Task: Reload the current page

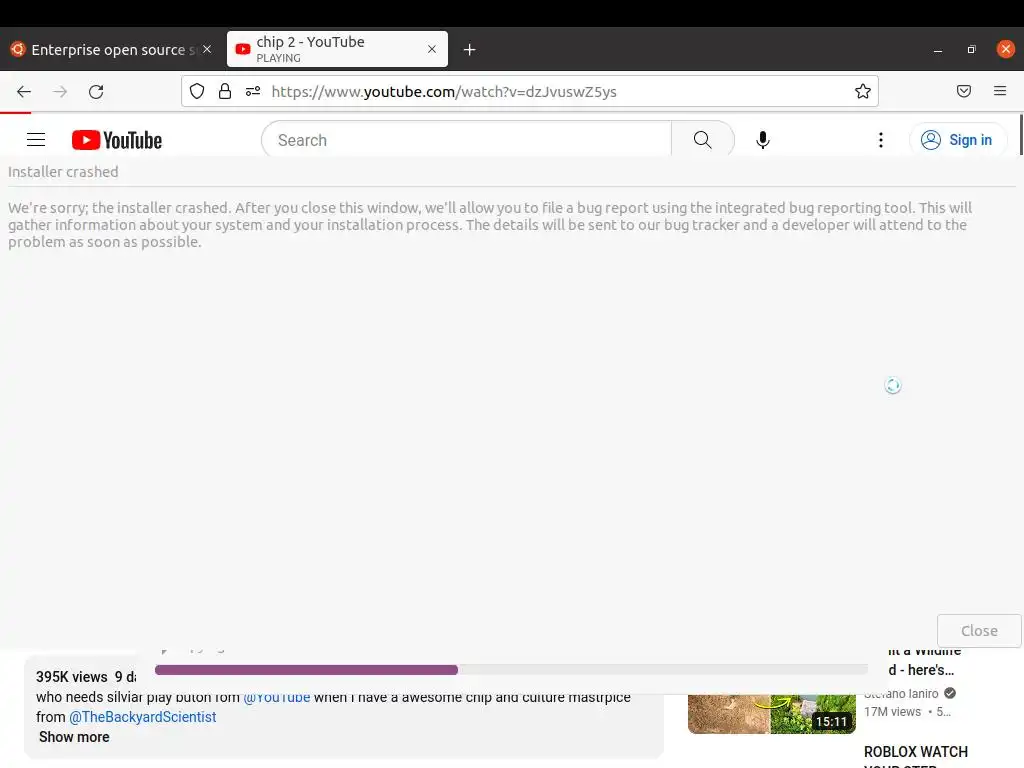Action: [96, 91]
